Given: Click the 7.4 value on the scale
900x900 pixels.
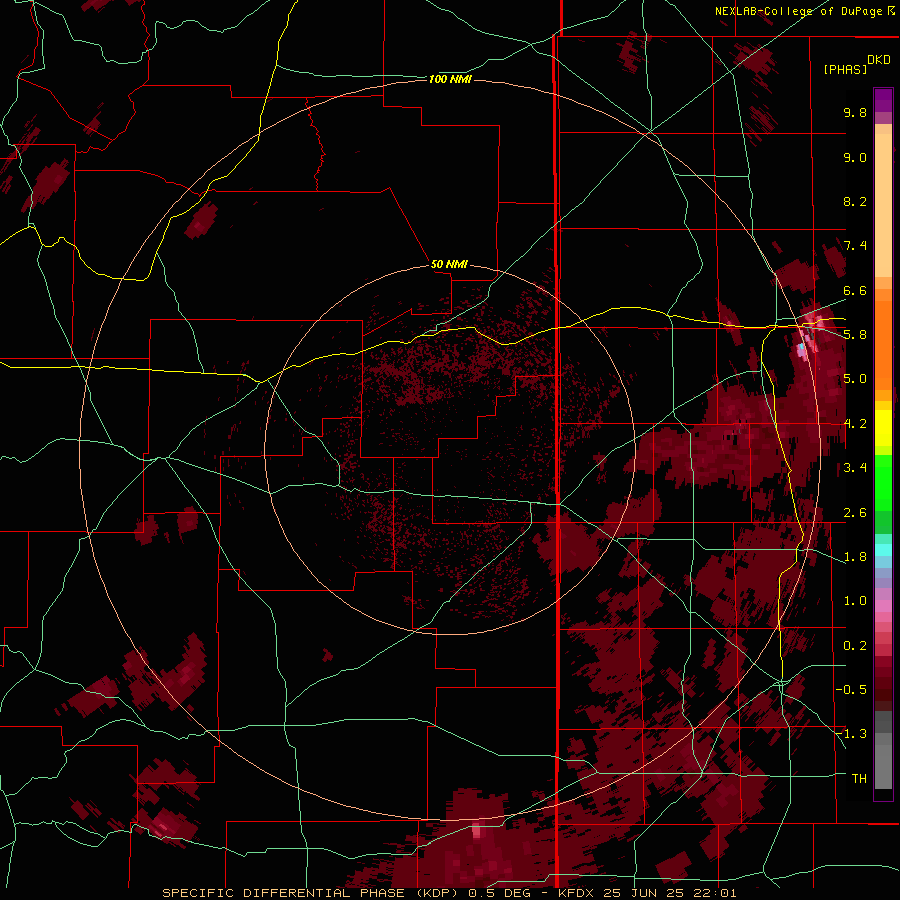Looking at the screenshot, I should click(x=855, y=246).
